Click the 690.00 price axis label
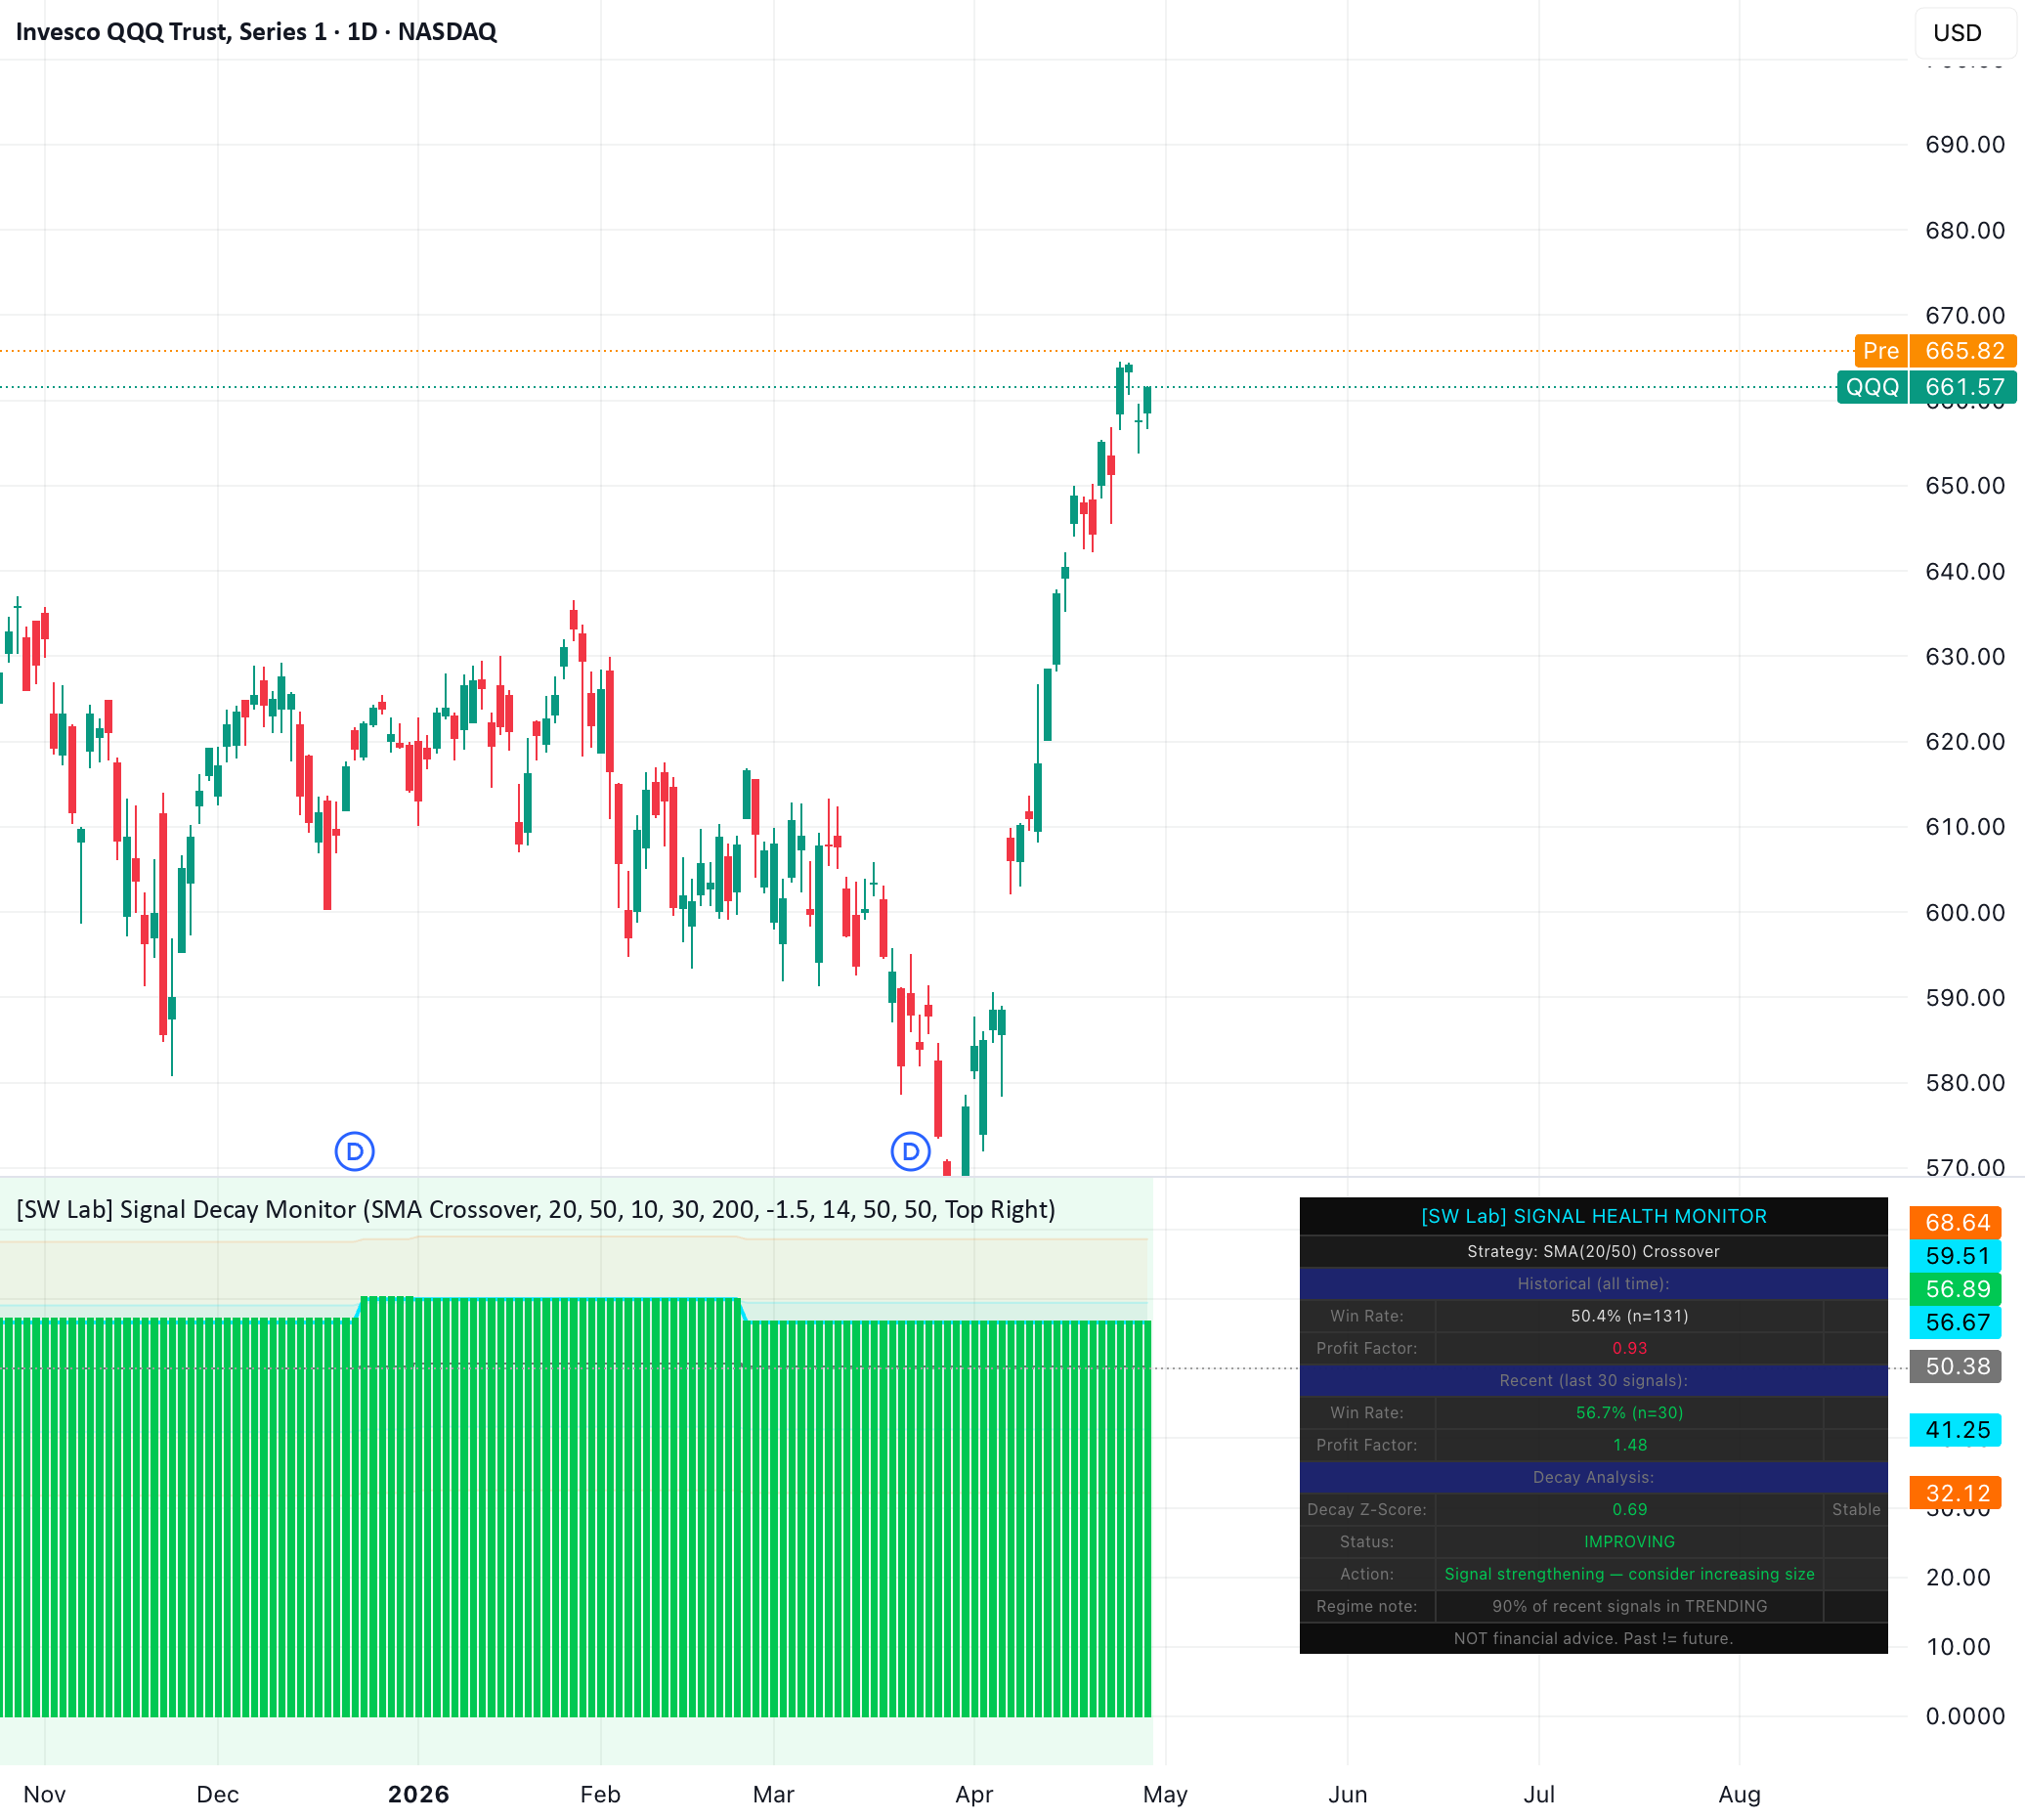This screenshot has width=2025, height=1820. [1965, 144]
